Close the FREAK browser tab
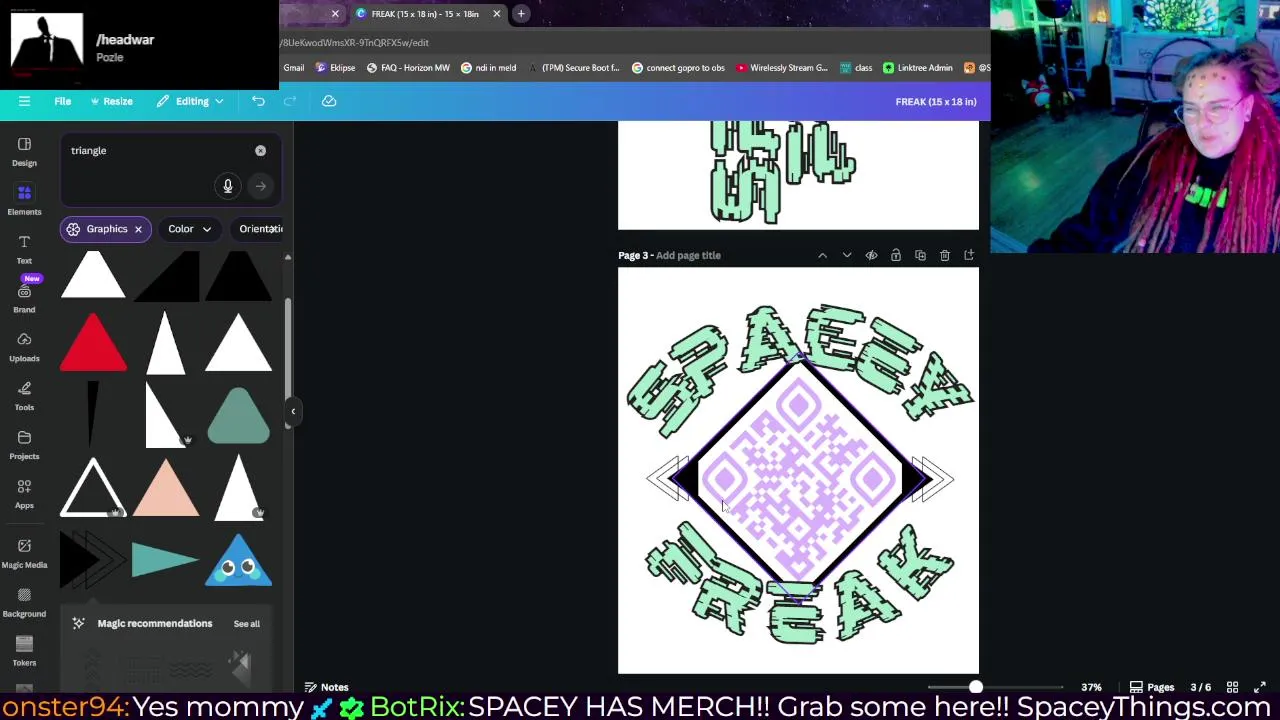1280x720 pixels. [x=496, y=14]
